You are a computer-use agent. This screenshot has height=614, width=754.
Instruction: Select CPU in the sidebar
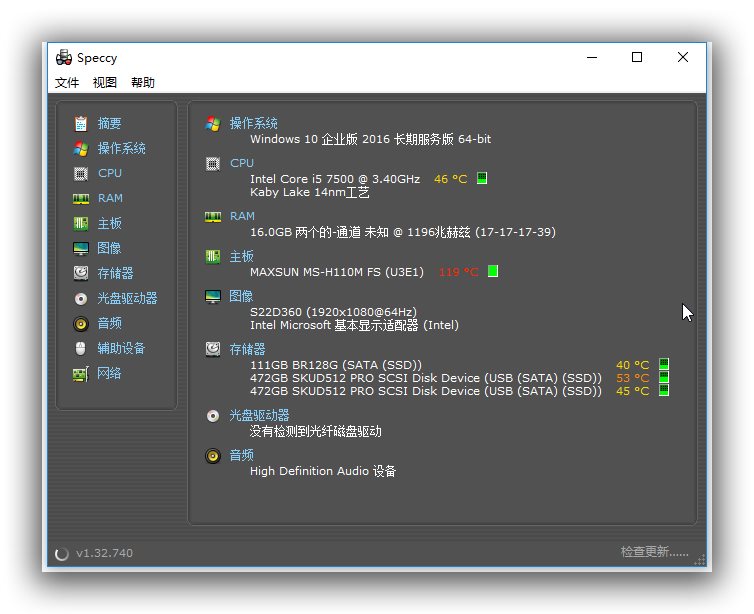(x=110, y=174)
